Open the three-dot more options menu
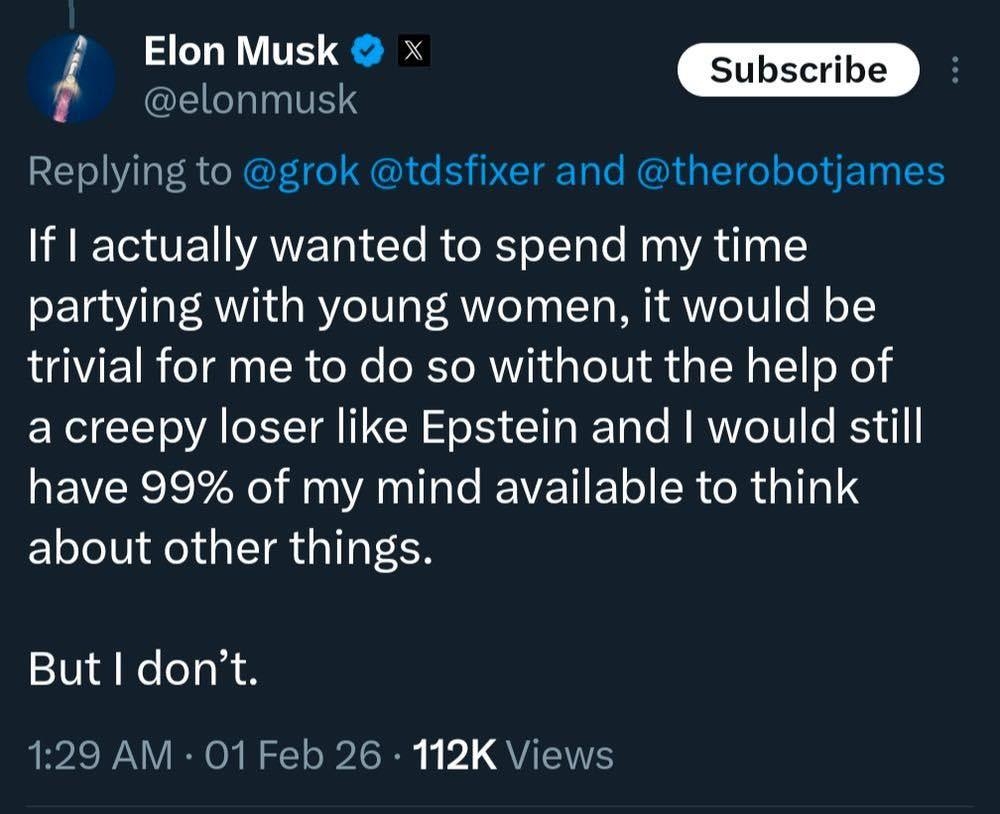1000x814 pixels. click(x=955, y=70)
